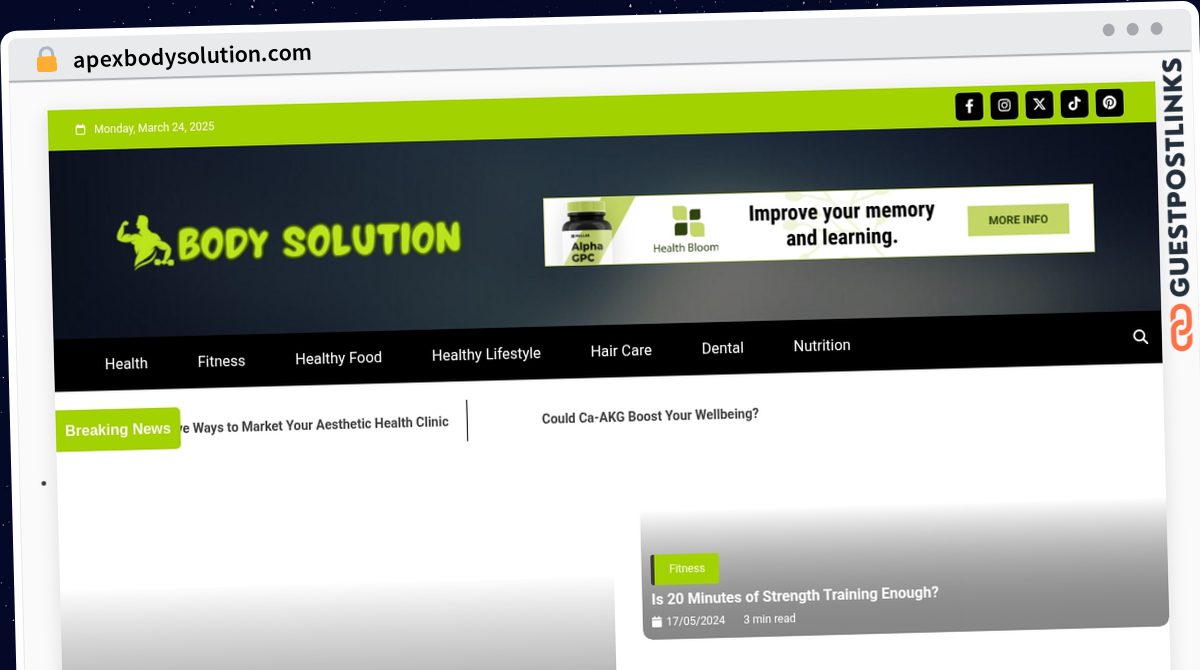Screen dimensions: 1200x670
Task: Click the green Fitness category tag
Action: [x=686, y=569]
